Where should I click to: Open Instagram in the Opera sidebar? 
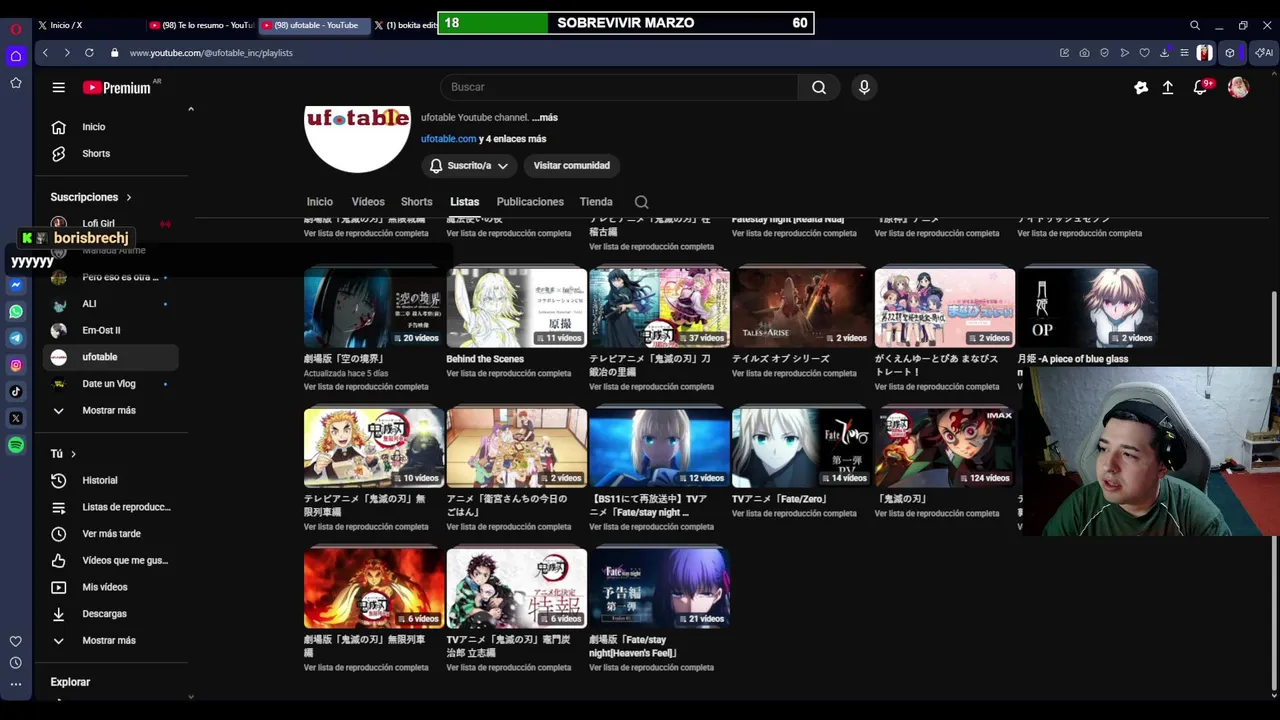coord(16,365)
